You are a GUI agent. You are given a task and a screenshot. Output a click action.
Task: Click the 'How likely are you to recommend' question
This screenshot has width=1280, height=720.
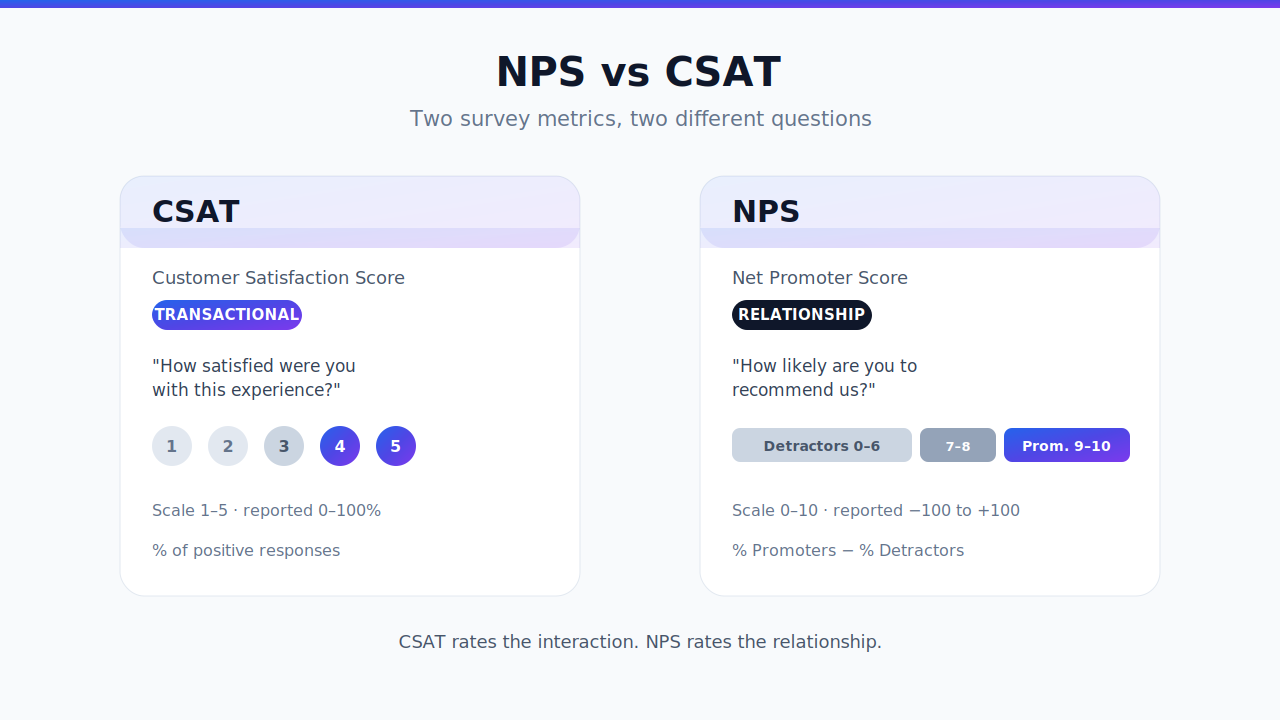pos(825,378)
